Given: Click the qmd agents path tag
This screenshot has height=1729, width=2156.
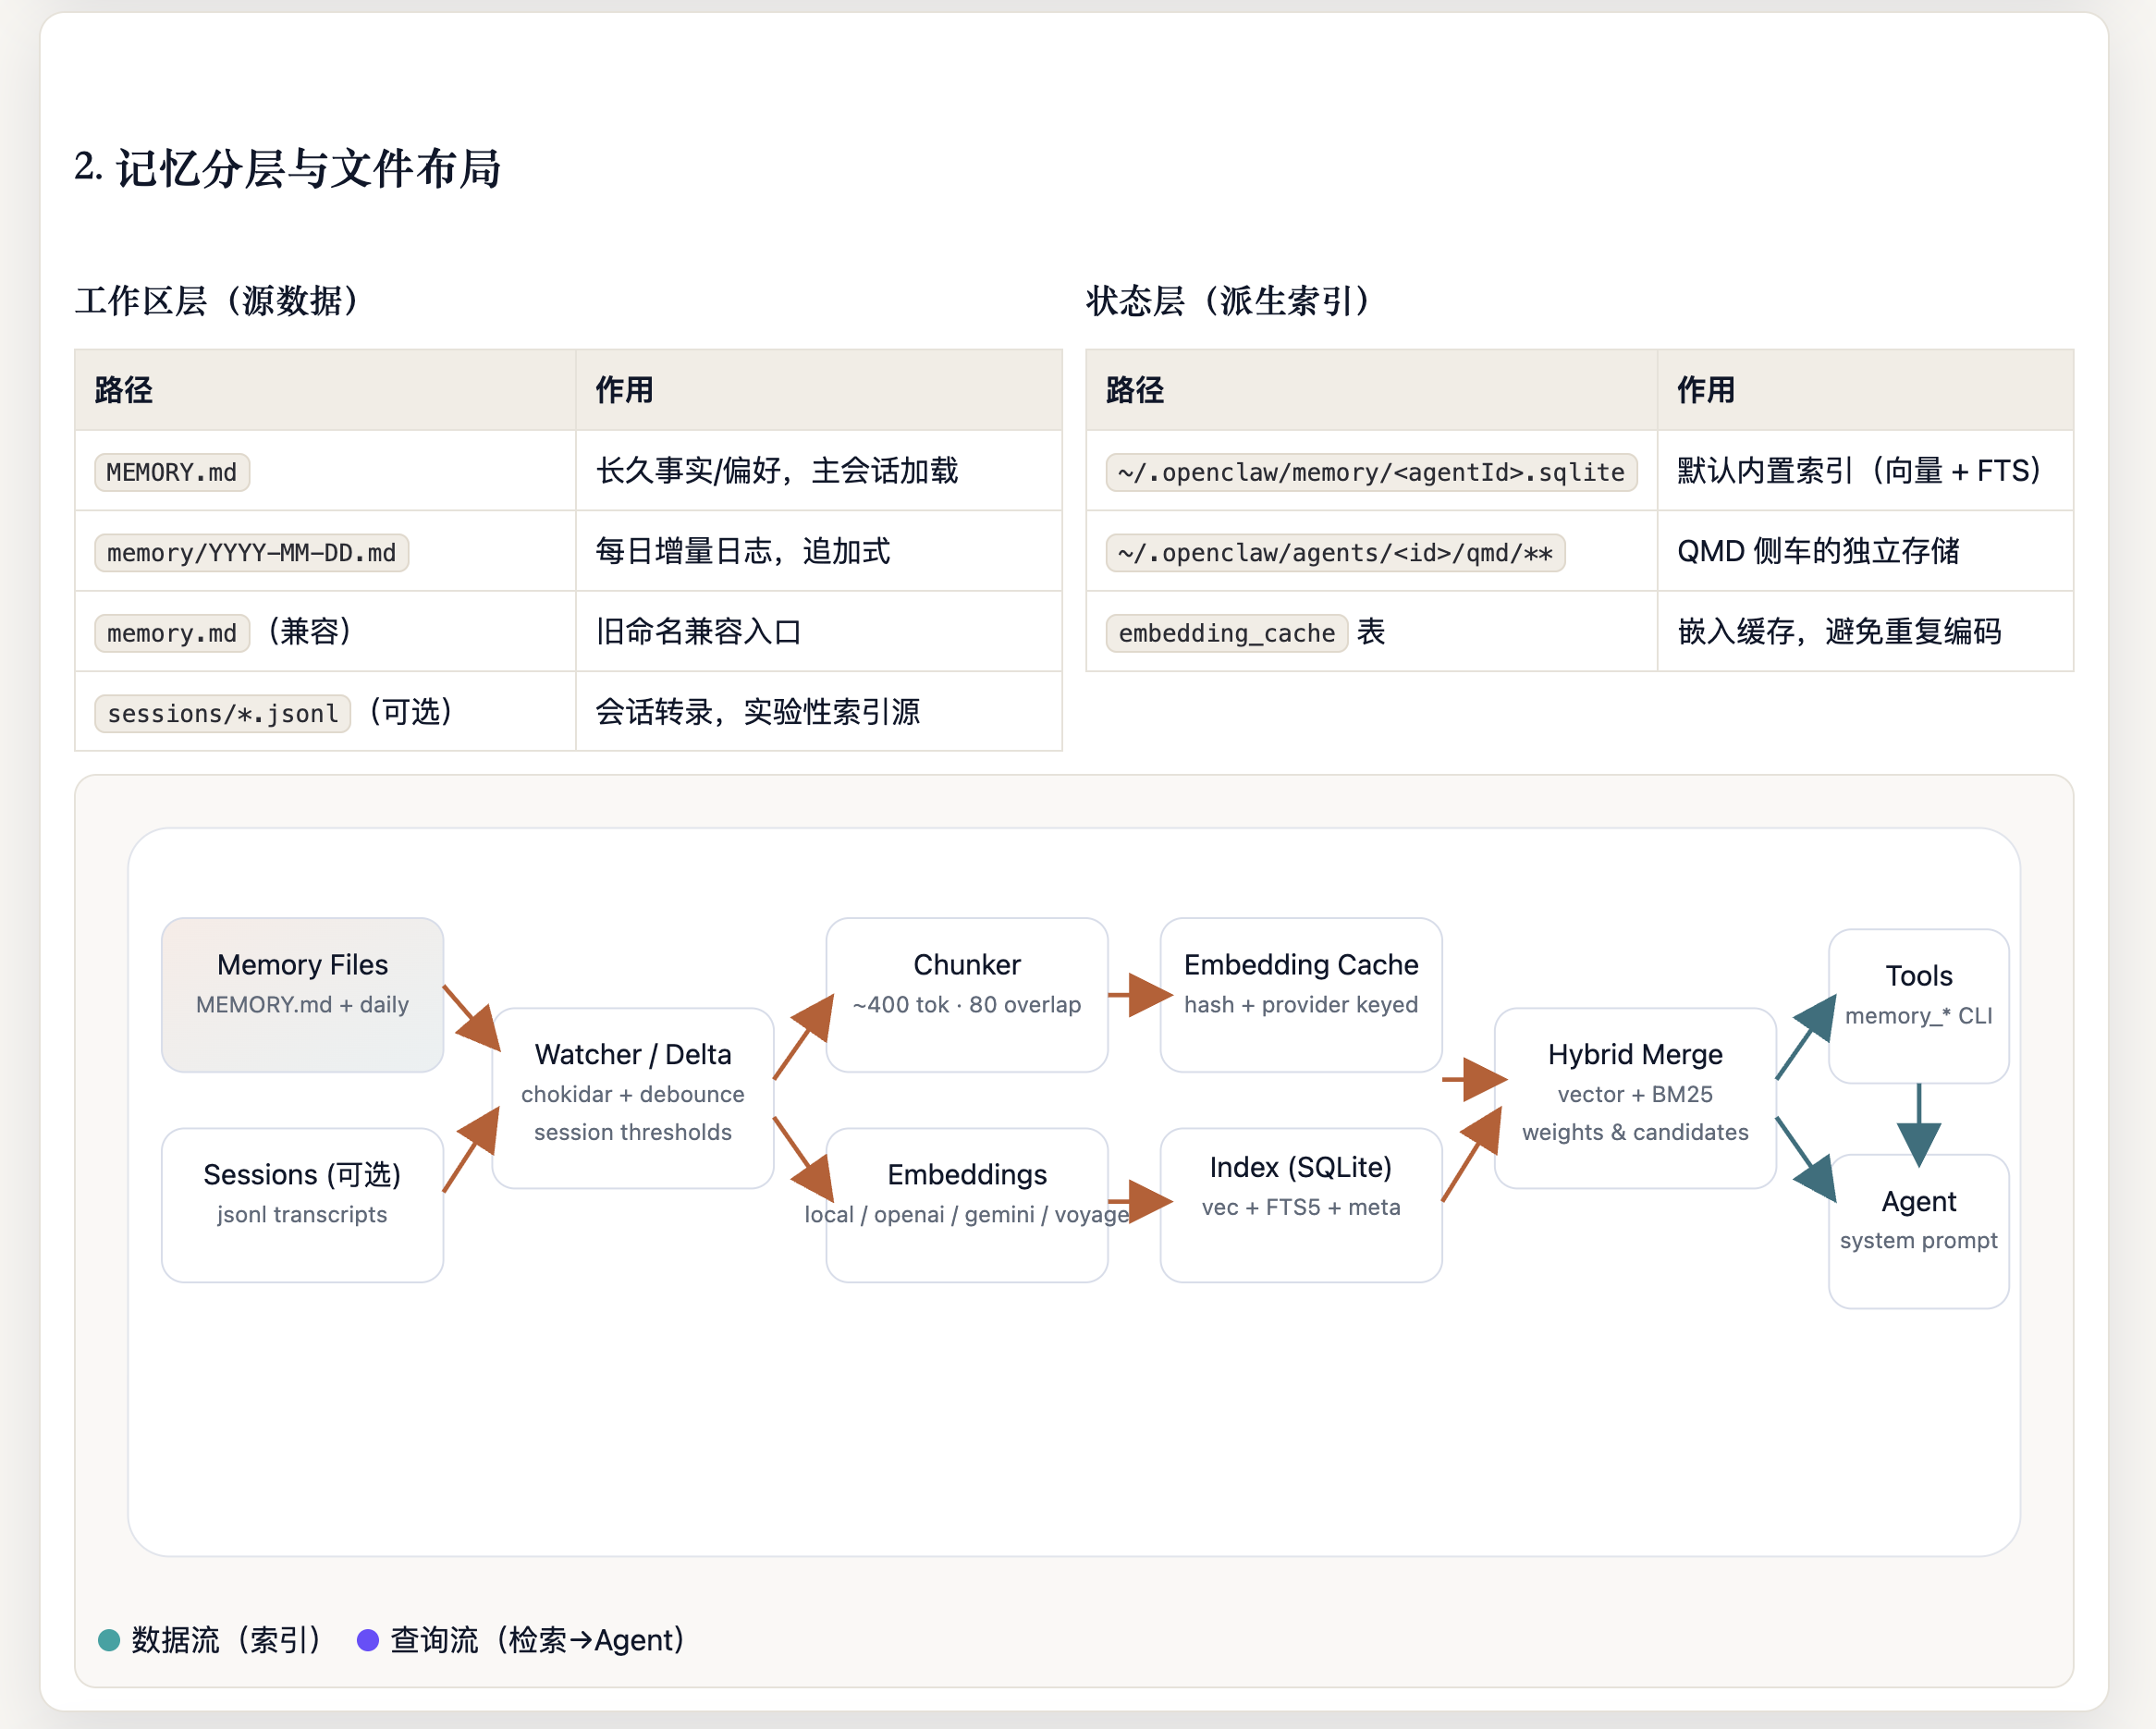Looking at the screenshot, I should [1334, 553].
